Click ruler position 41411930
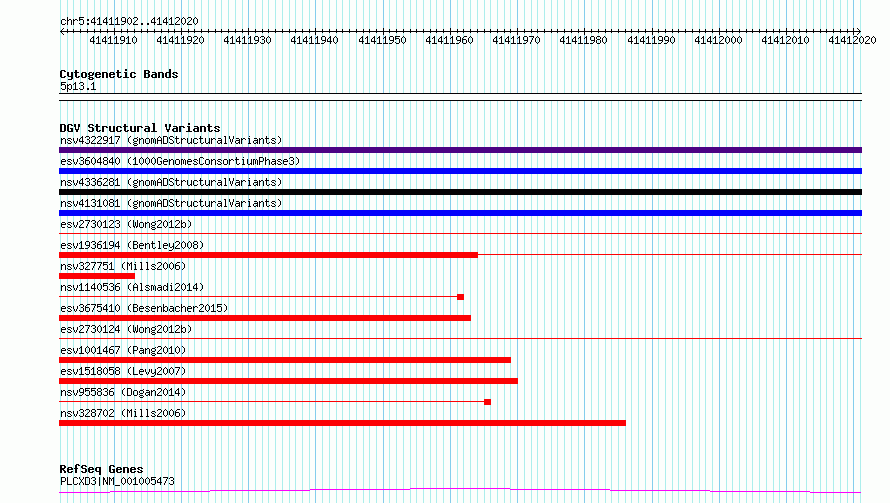Image resolution: width=890 pixels, height=503 pixels. tap(247, 40)
